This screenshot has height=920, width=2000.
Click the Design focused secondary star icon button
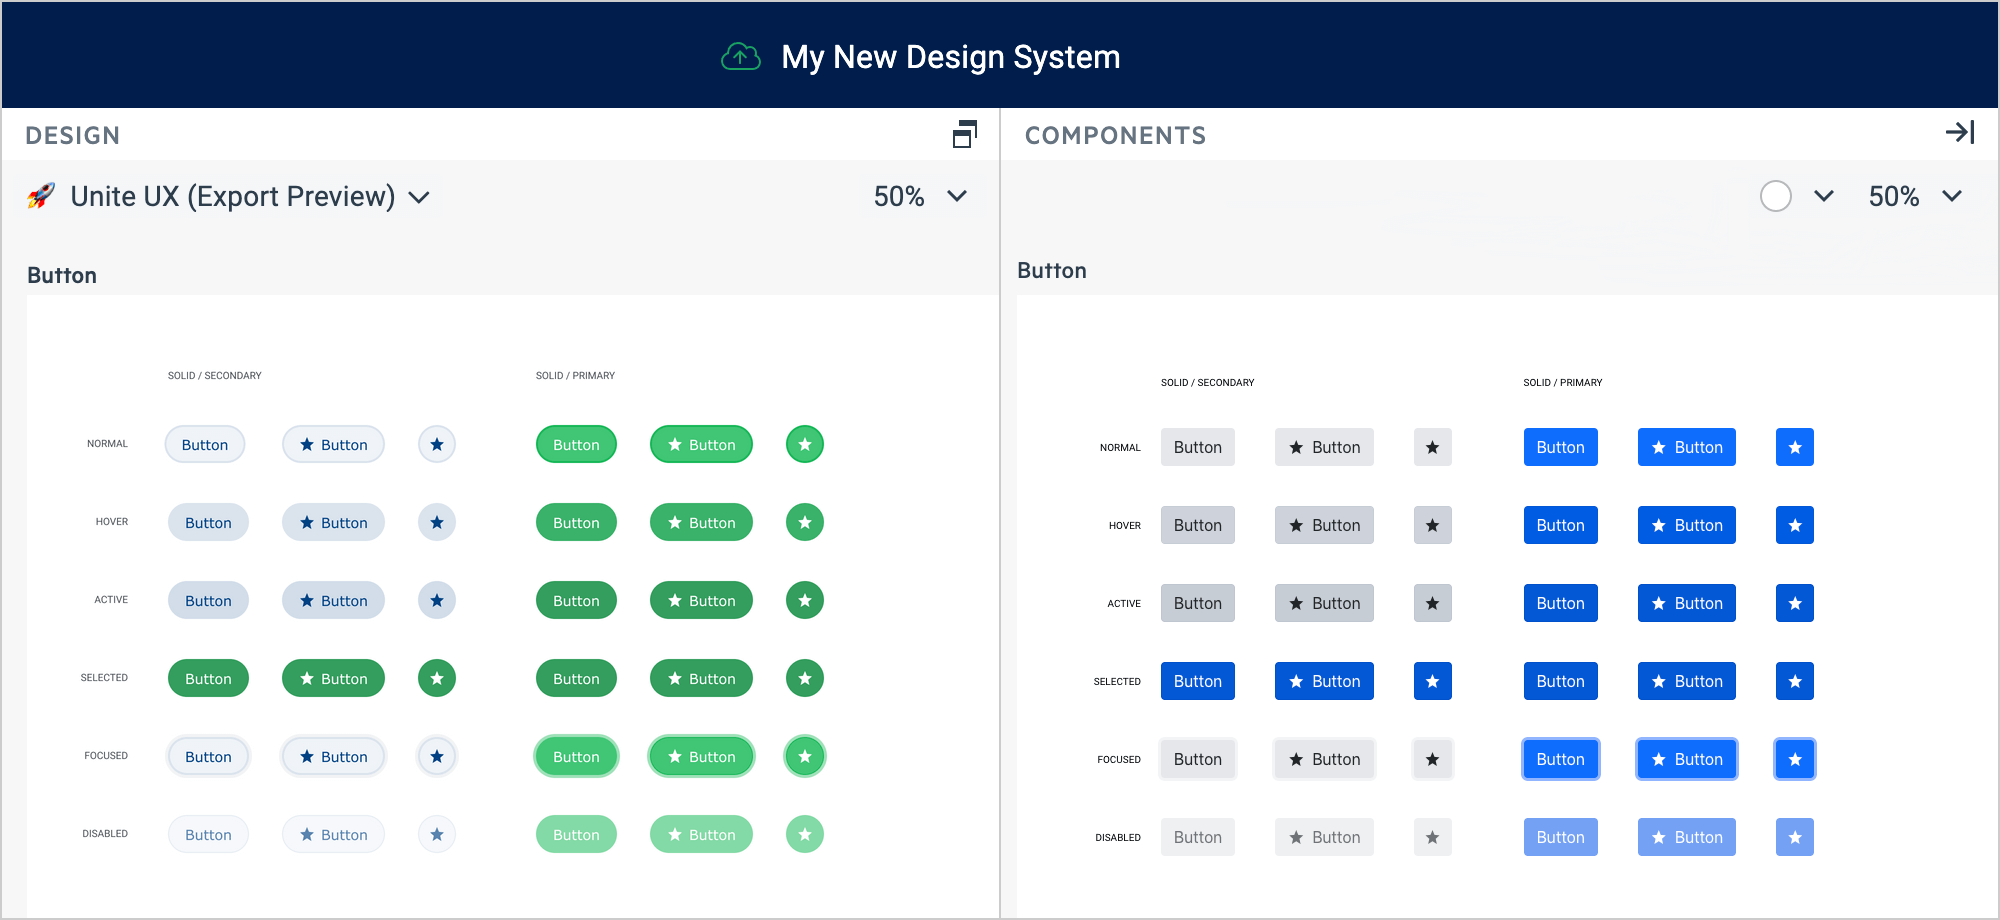pos(437,757)
